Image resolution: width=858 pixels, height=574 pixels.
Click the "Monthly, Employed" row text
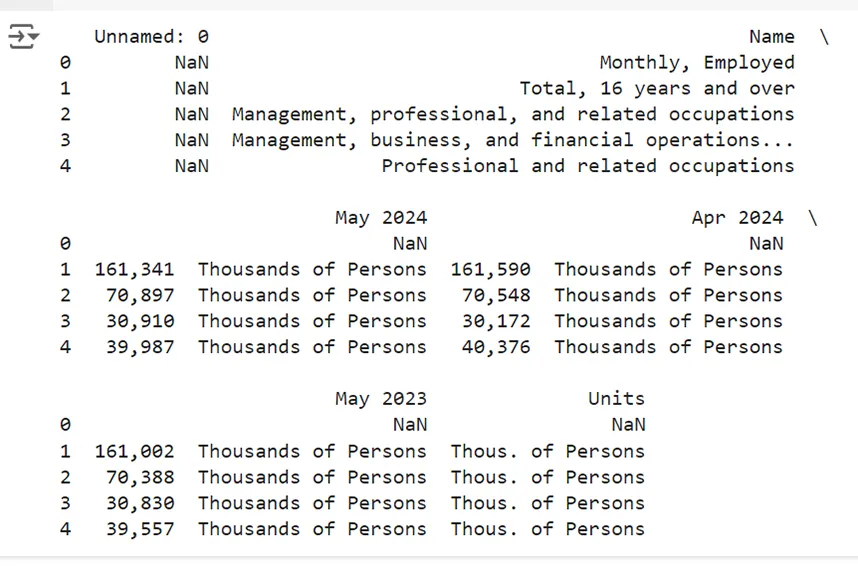(696, 63)
